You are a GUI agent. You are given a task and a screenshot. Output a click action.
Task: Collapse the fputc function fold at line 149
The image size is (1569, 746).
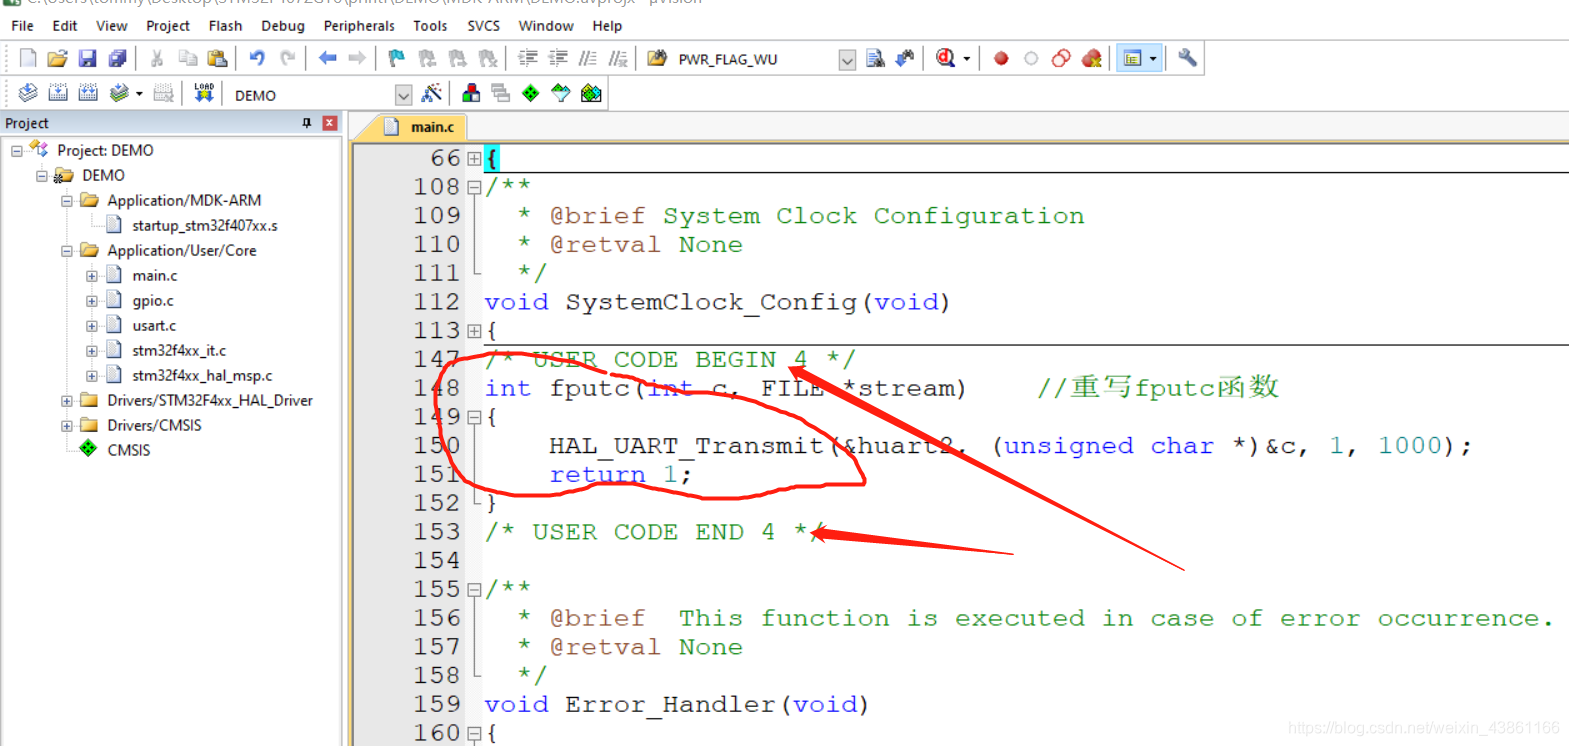click(474, 417)
